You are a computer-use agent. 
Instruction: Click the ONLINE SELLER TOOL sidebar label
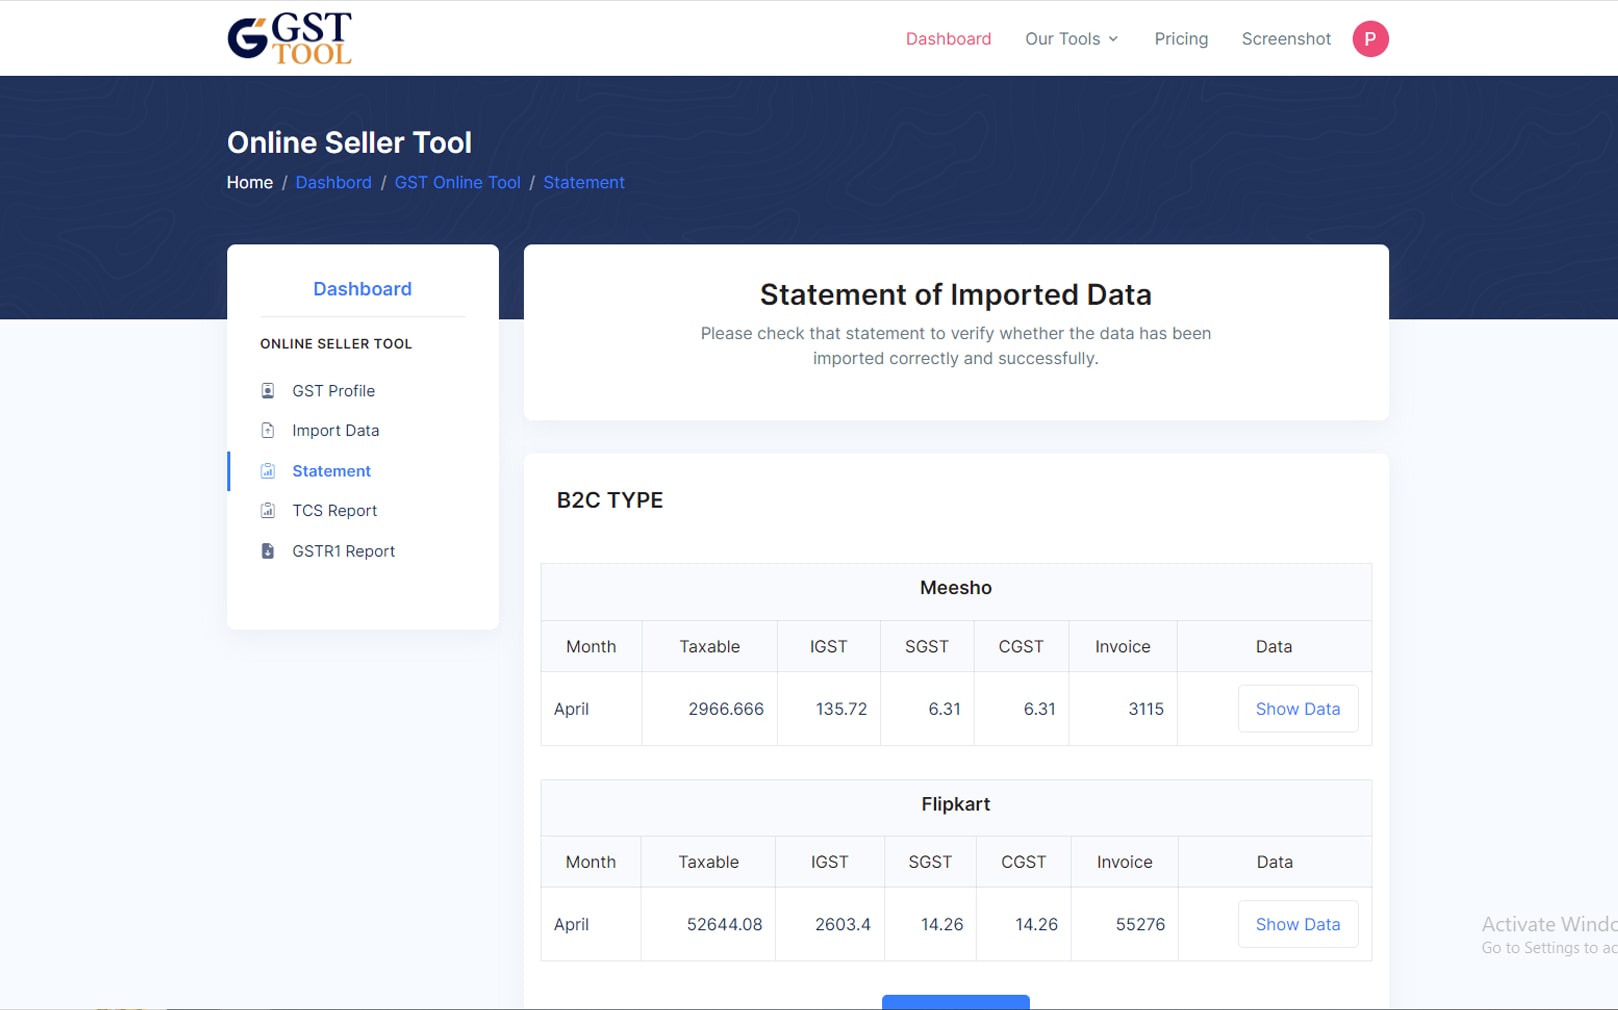[x=336, y=344]
